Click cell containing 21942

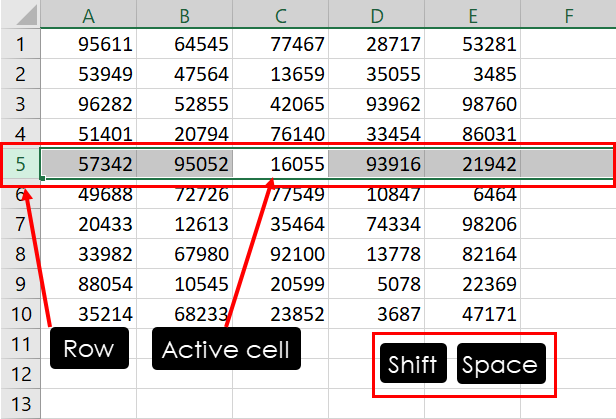coord(473,164)
